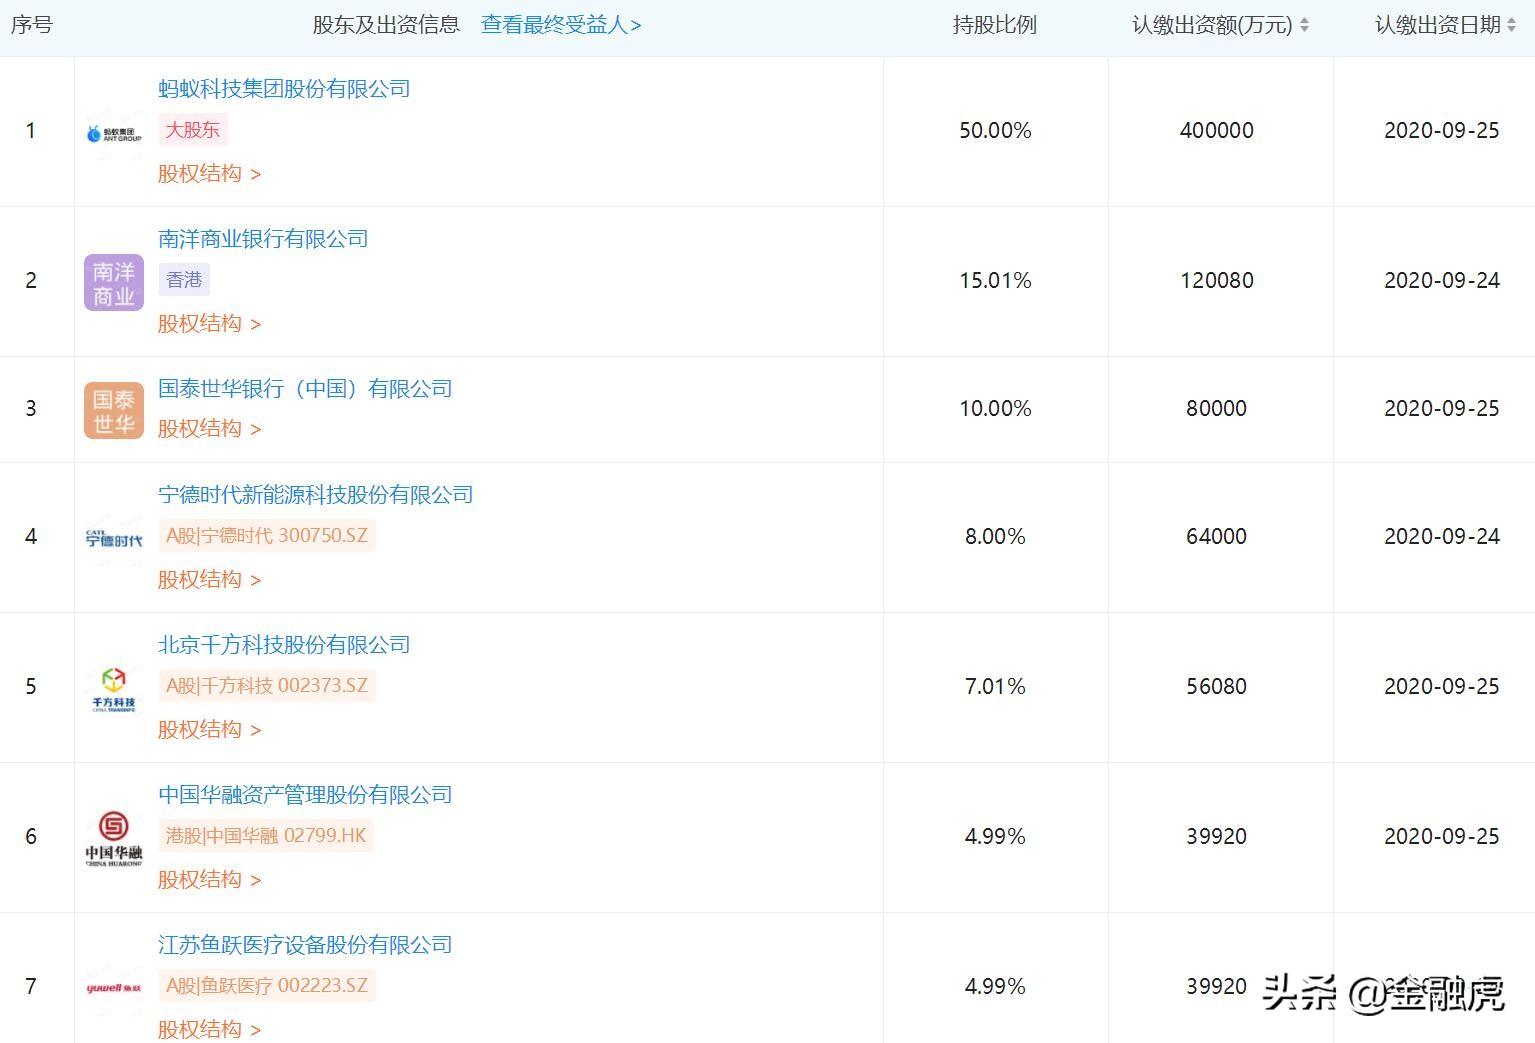
Task: View 股权结构 for 南洋商业银行
Action: (x=209, y=324)
